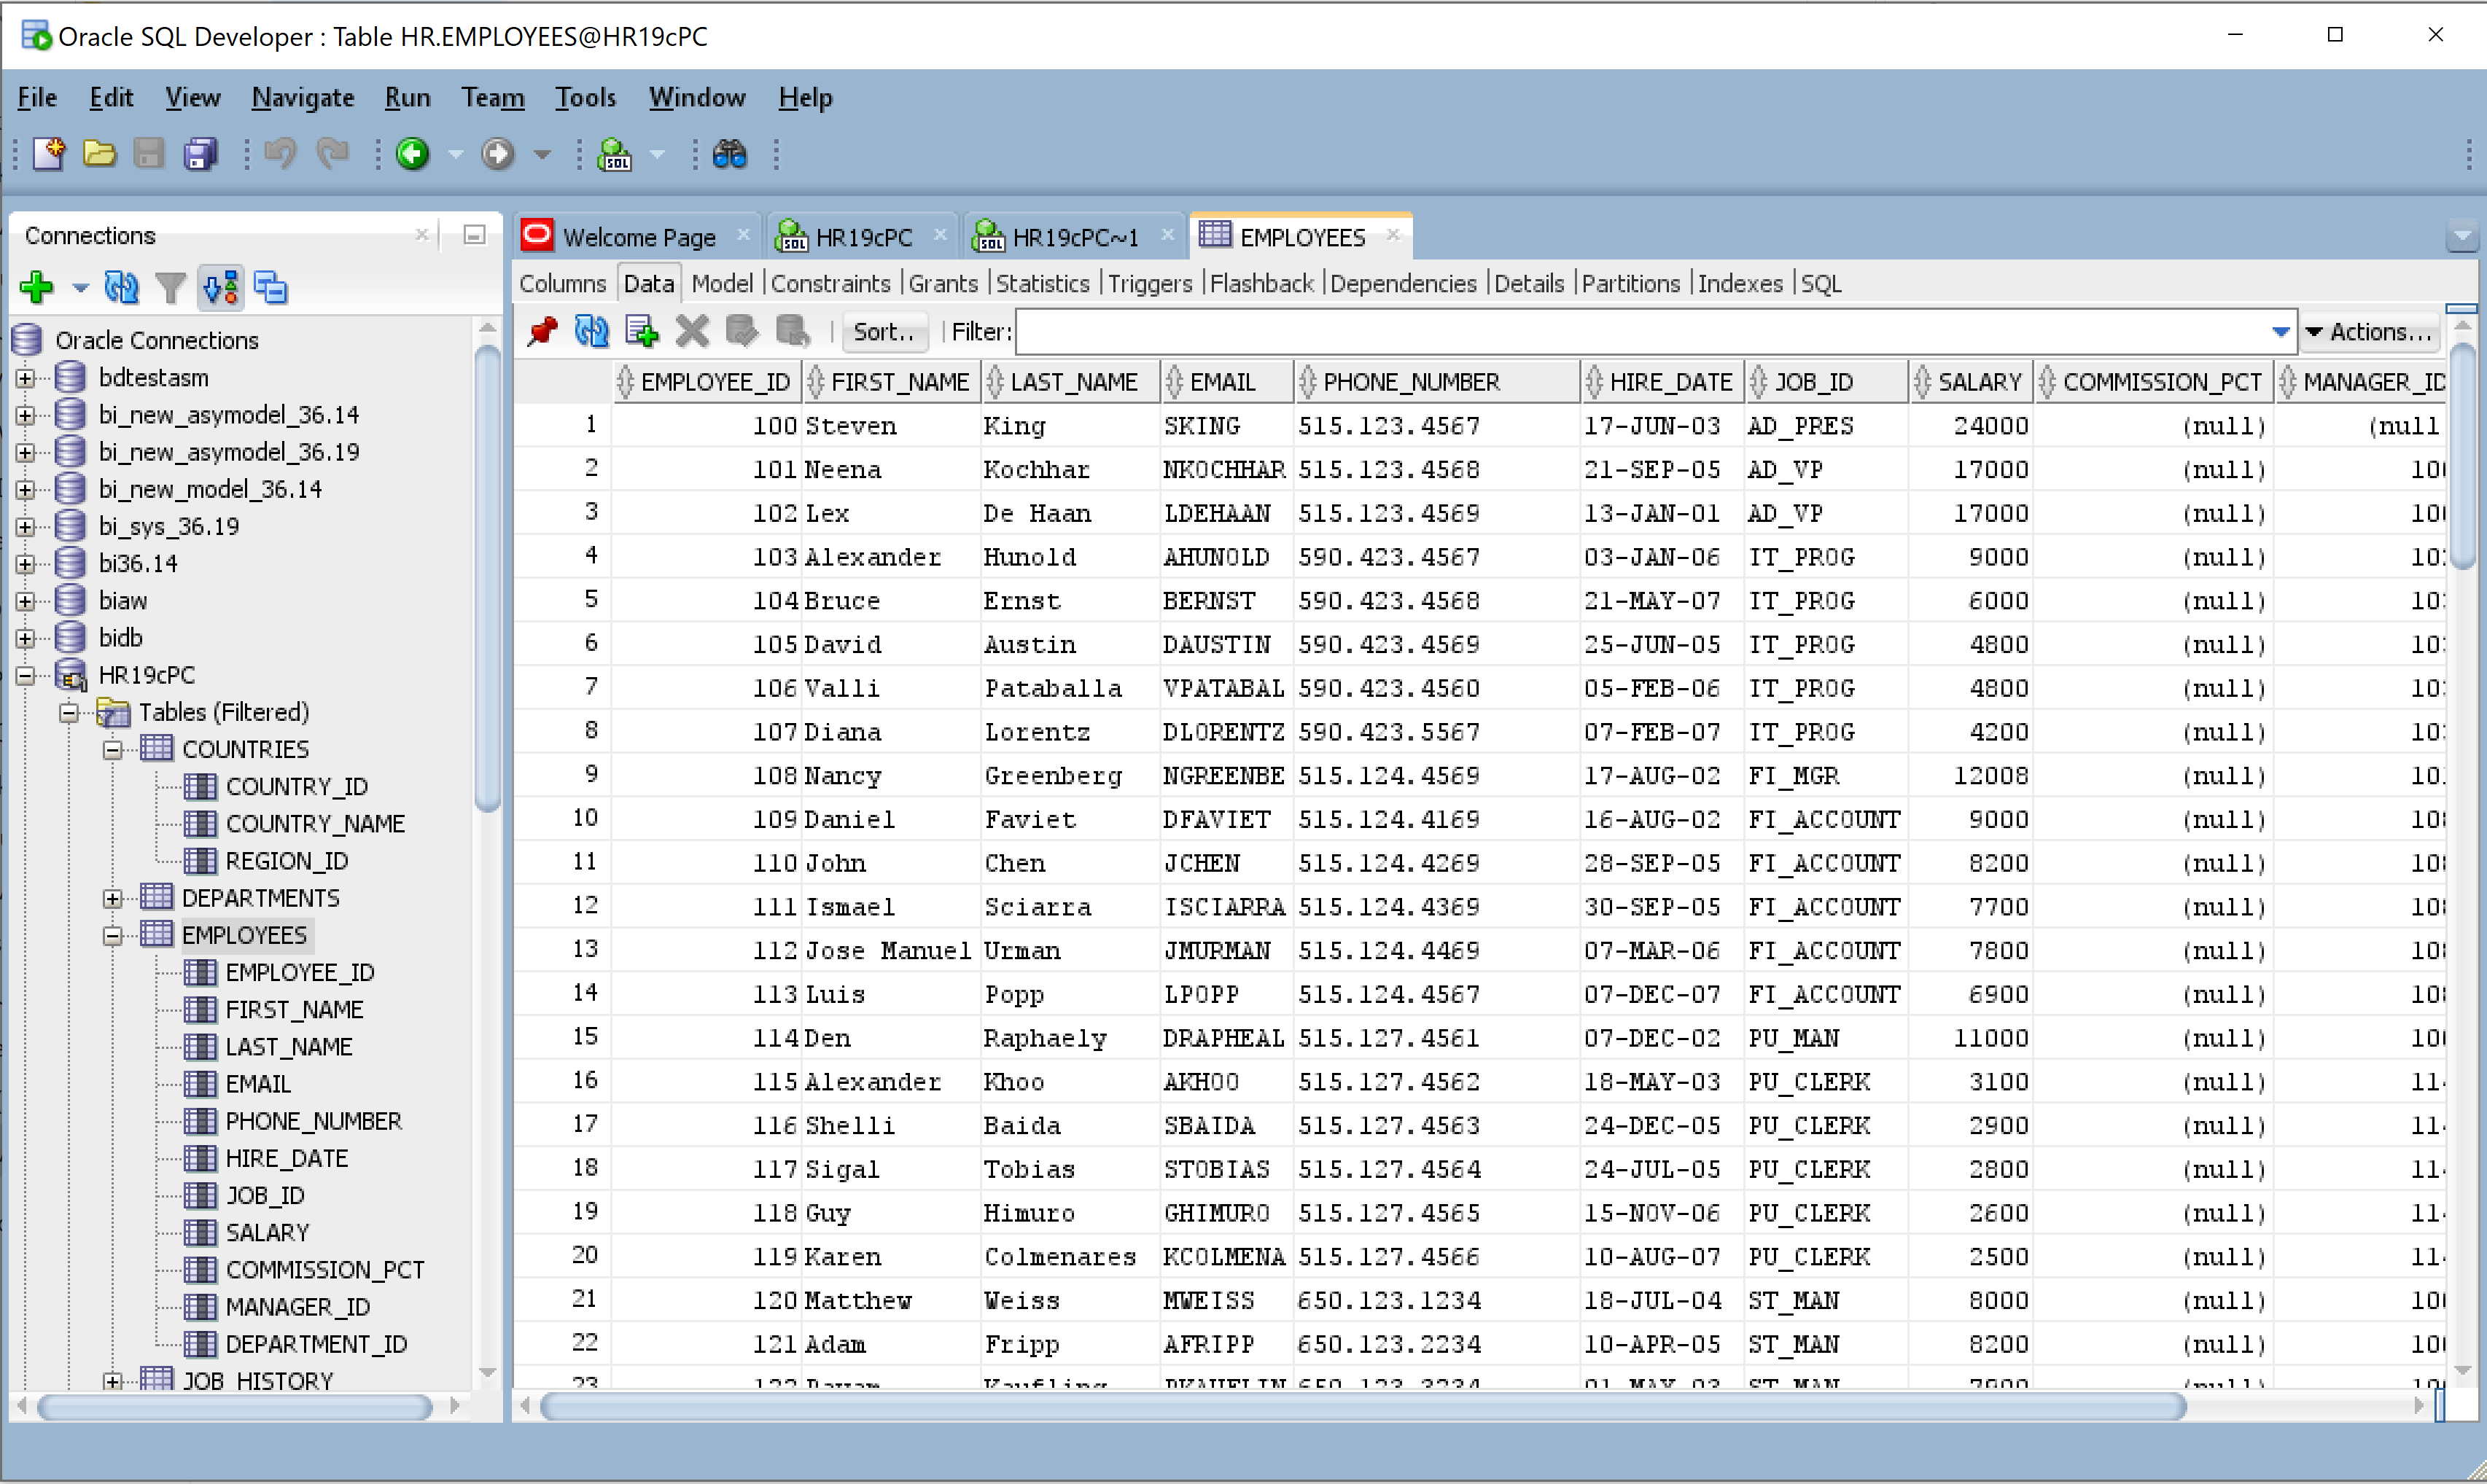This screenshot has width=2487, height=1484.
Task: Click the Freeze View pin icon
Action: (x=542, y=331)
